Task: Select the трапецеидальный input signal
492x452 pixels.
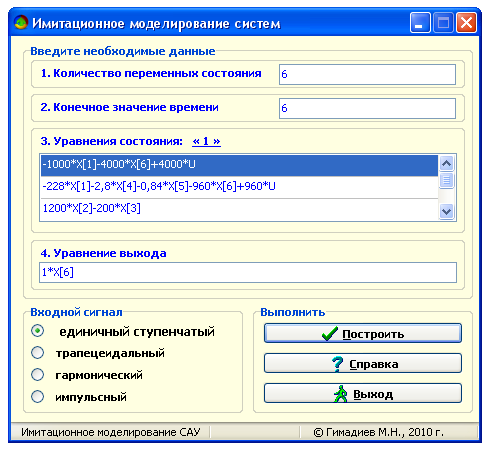Action: 37,353
